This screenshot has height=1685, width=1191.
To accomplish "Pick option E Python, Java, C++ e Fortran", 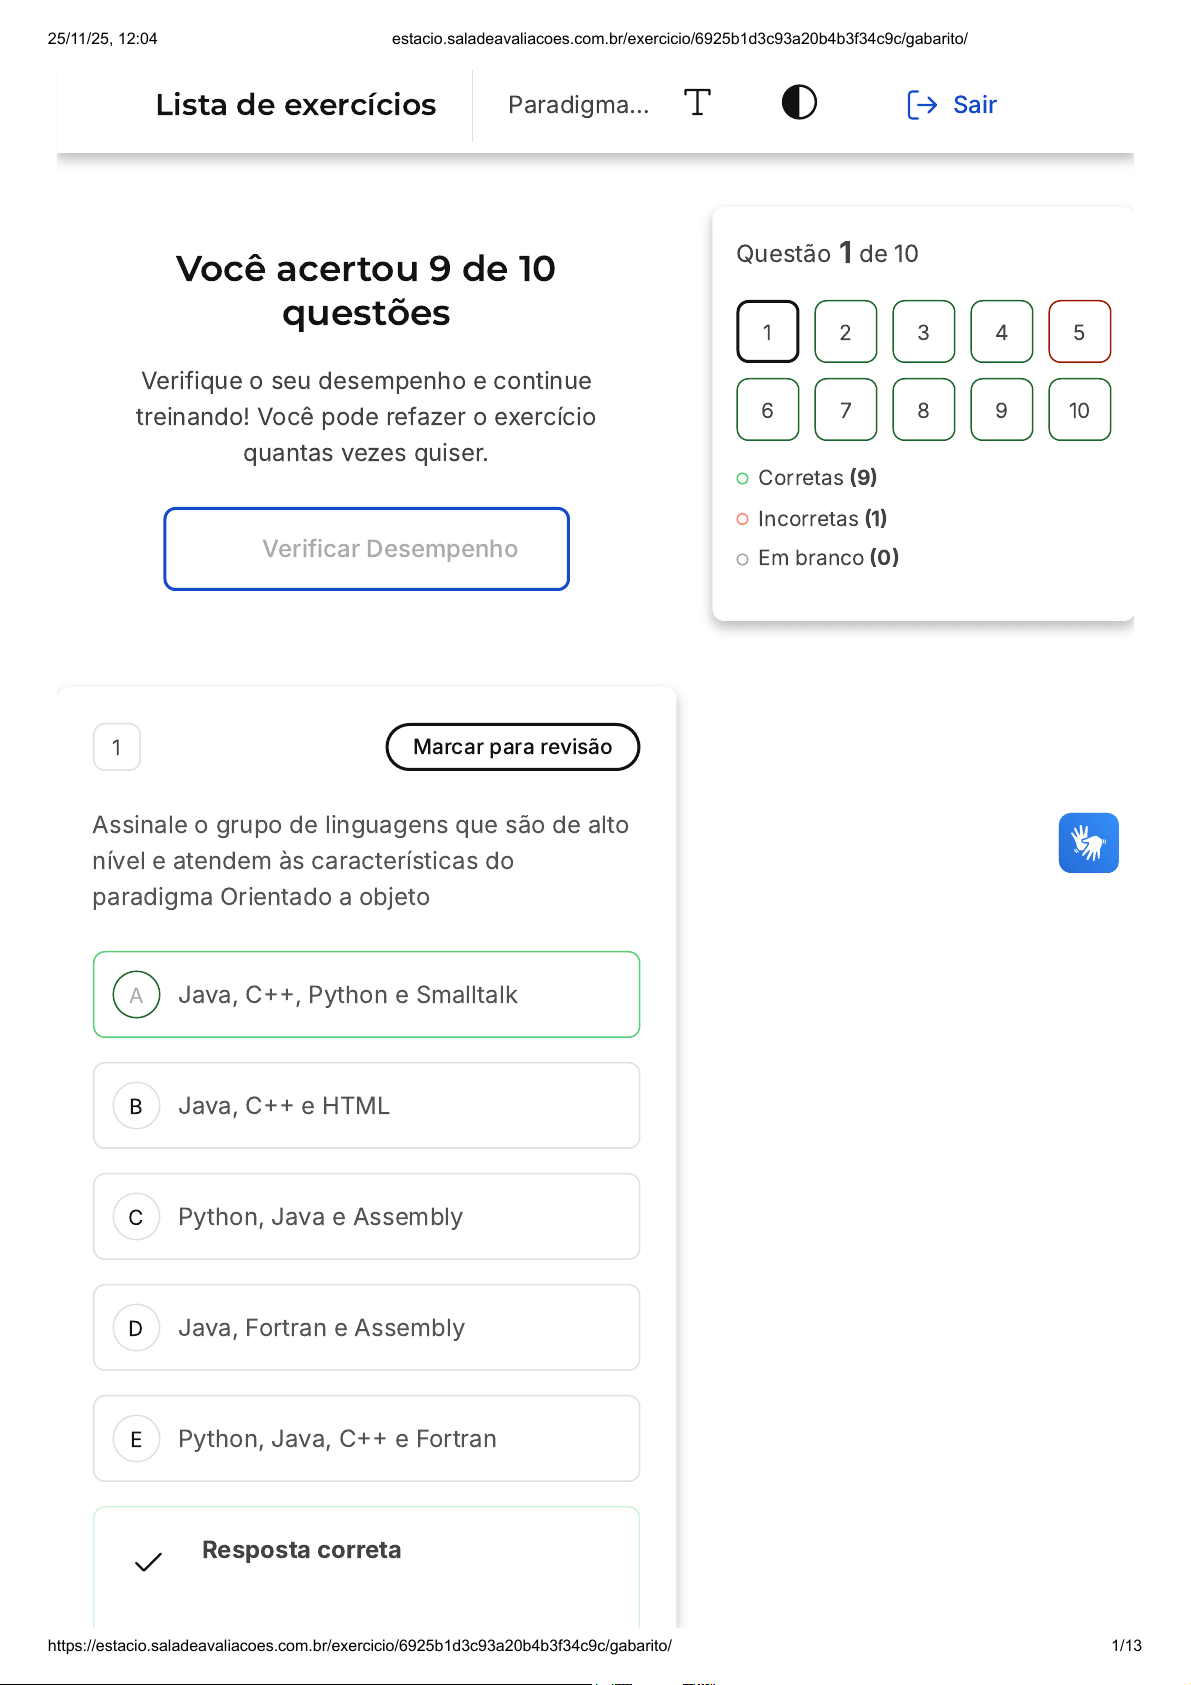I will [366, 1439].
